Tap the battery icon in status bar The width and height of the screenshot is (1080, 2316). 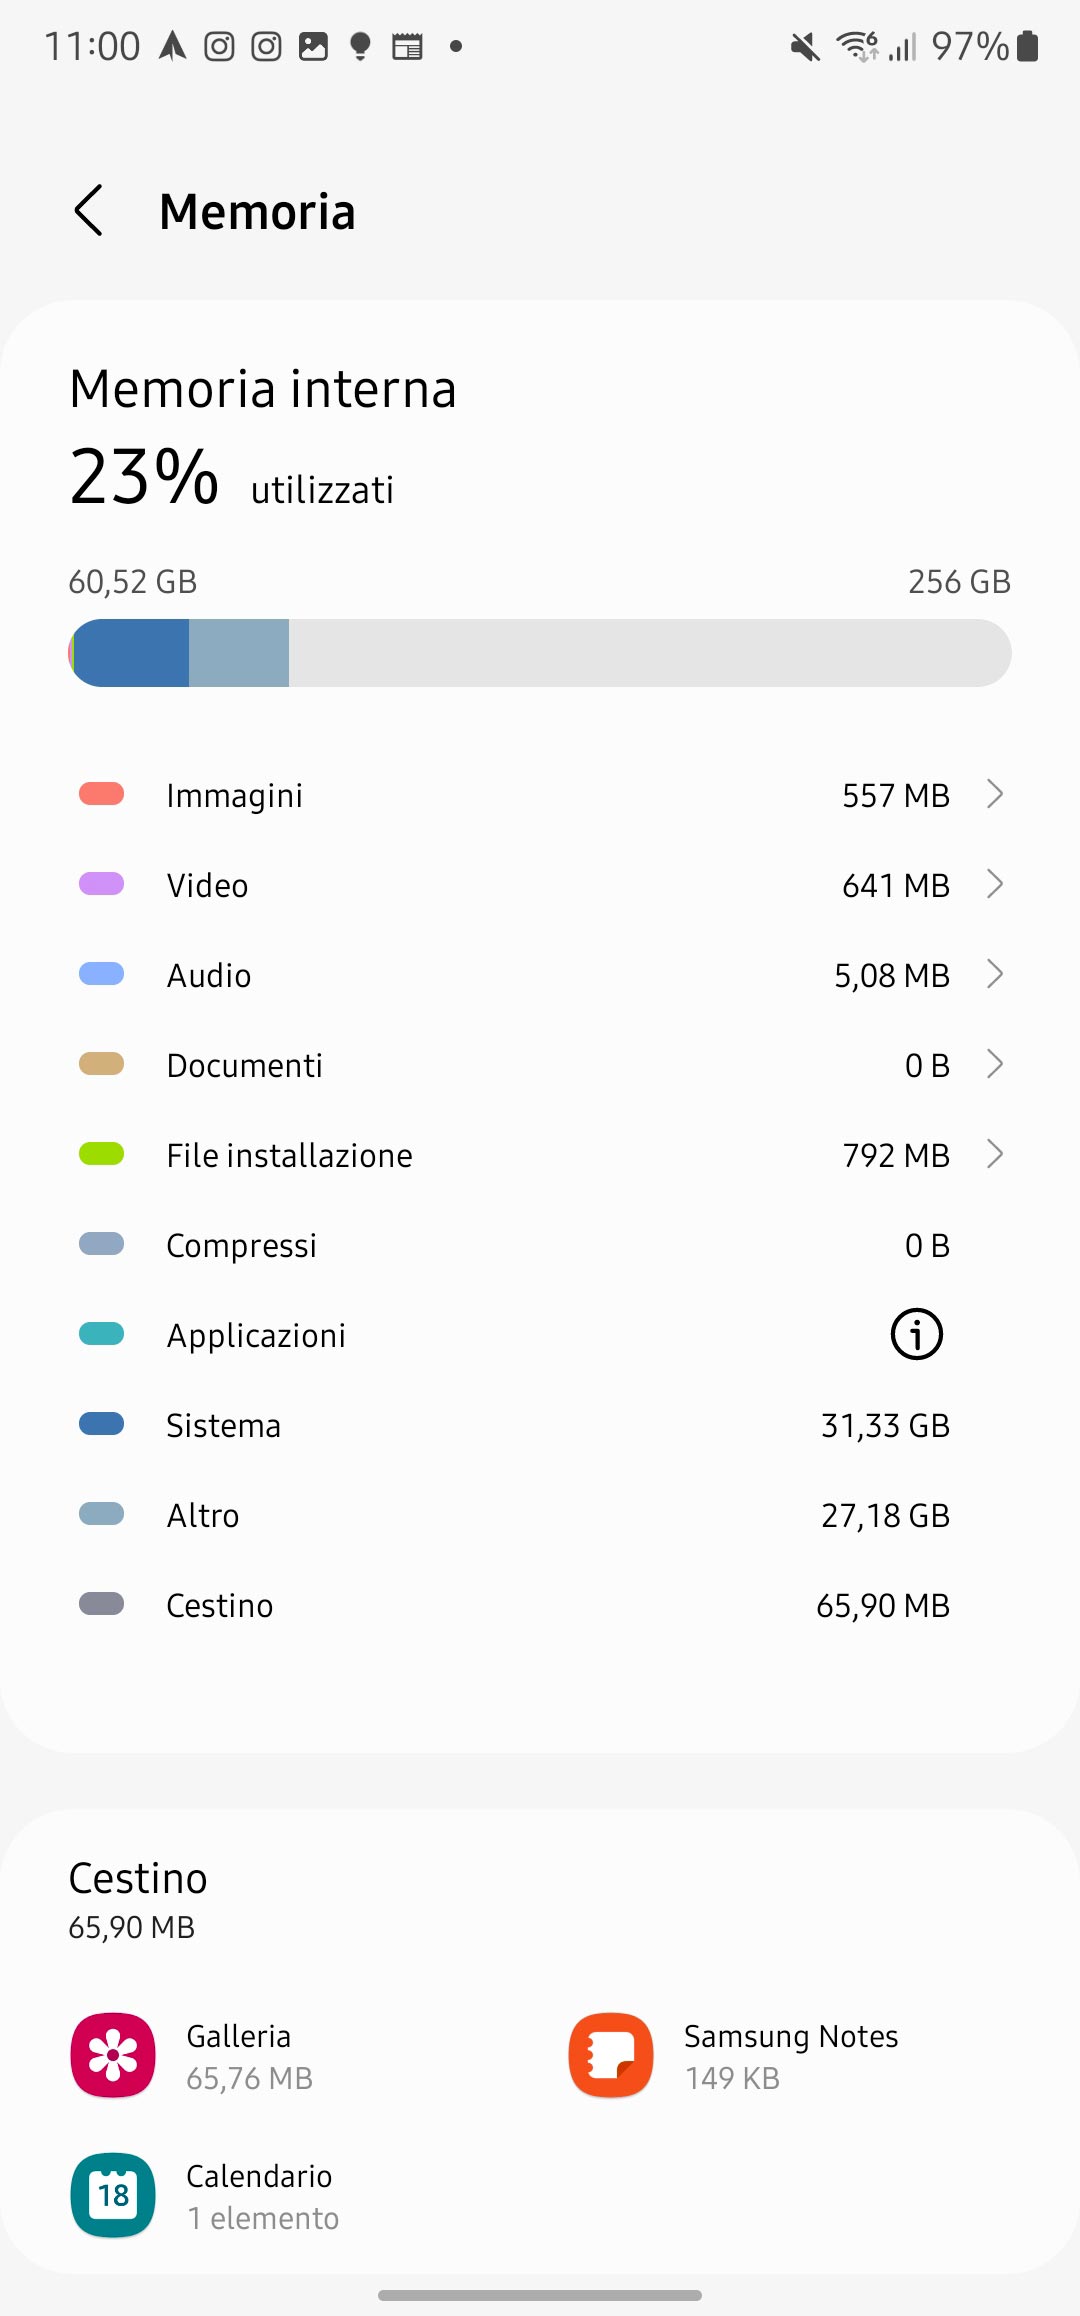coord(1027,46)
